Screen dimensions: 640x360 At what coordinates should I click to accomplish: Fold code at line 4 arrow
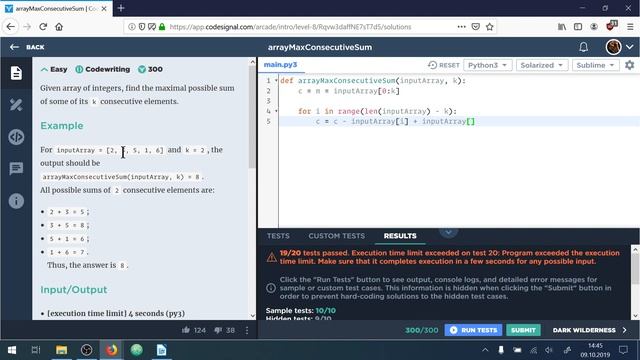point(276,111)
